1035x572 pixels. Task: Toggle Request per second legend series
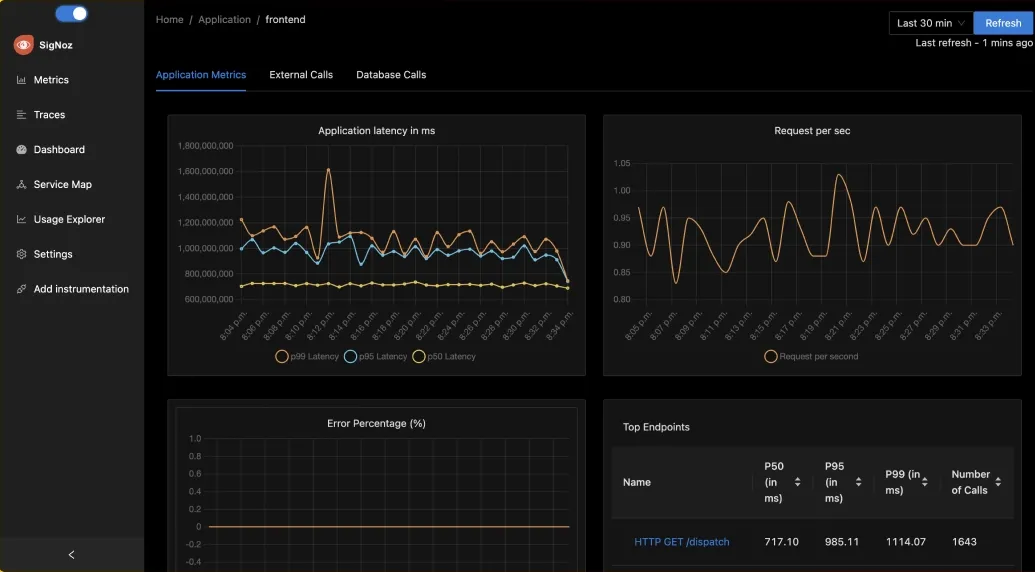point(811,357)
